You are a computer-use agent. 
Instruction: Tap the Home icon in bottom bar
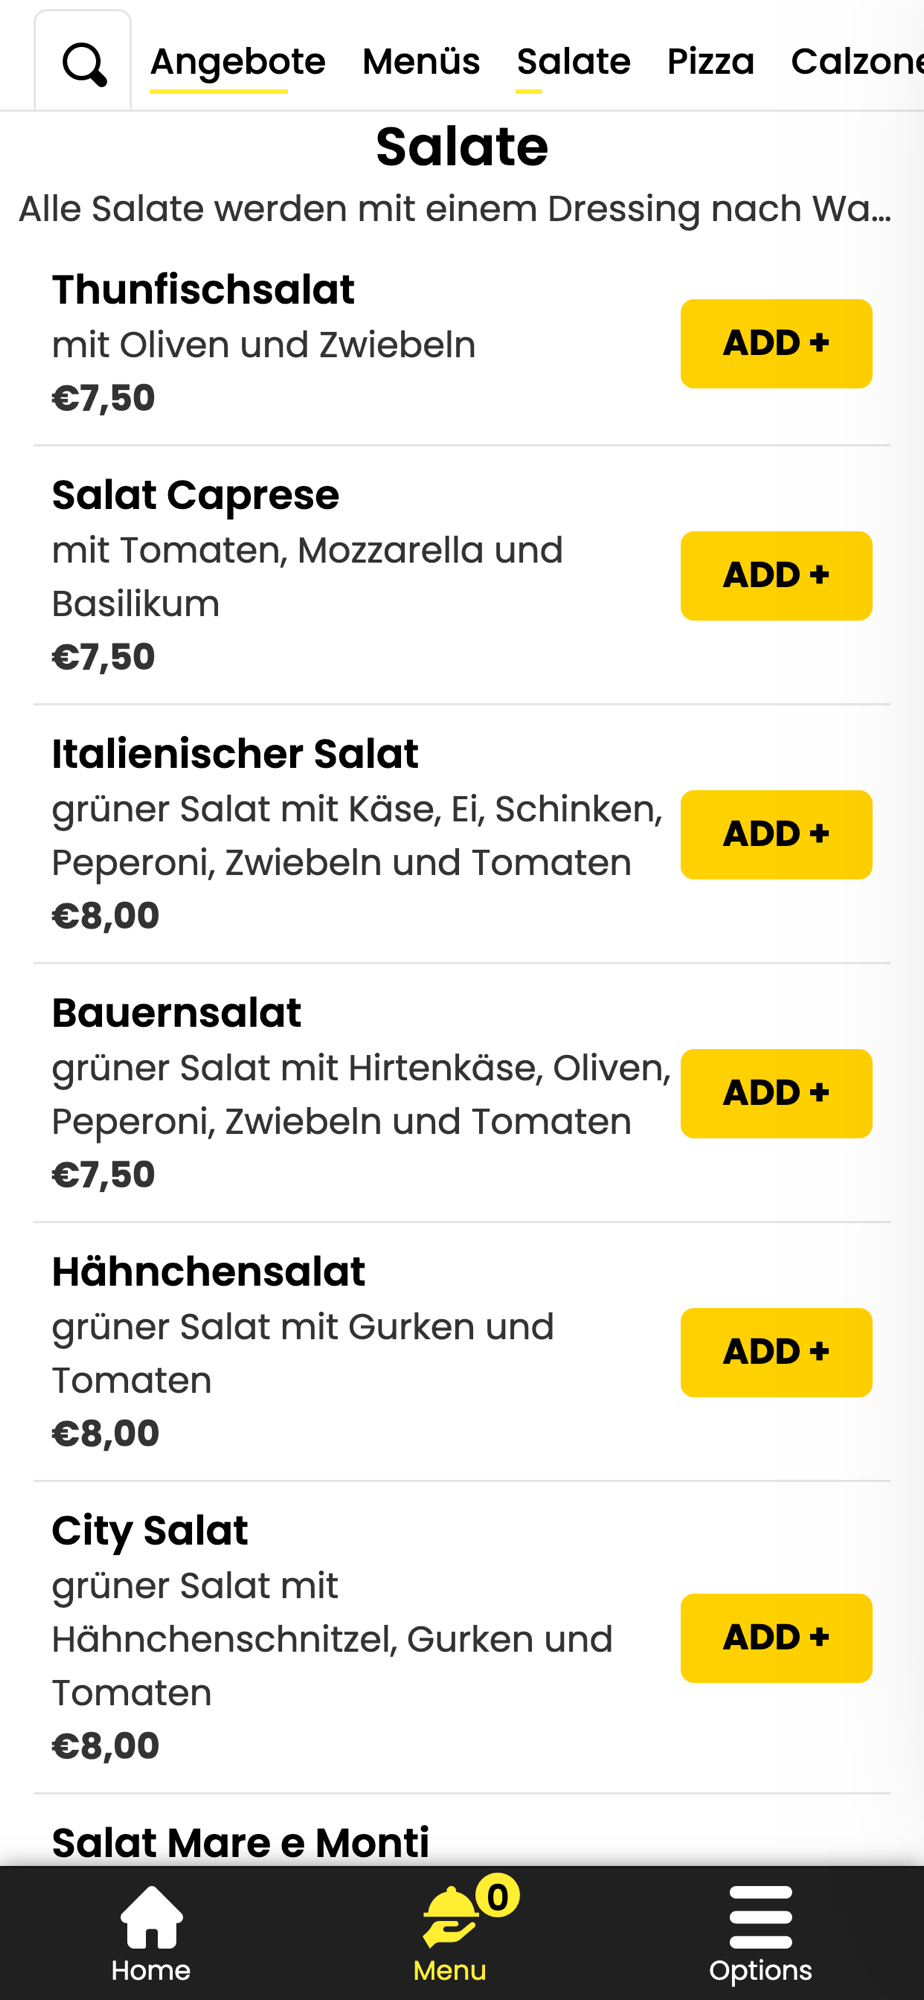click(151, 1918)
